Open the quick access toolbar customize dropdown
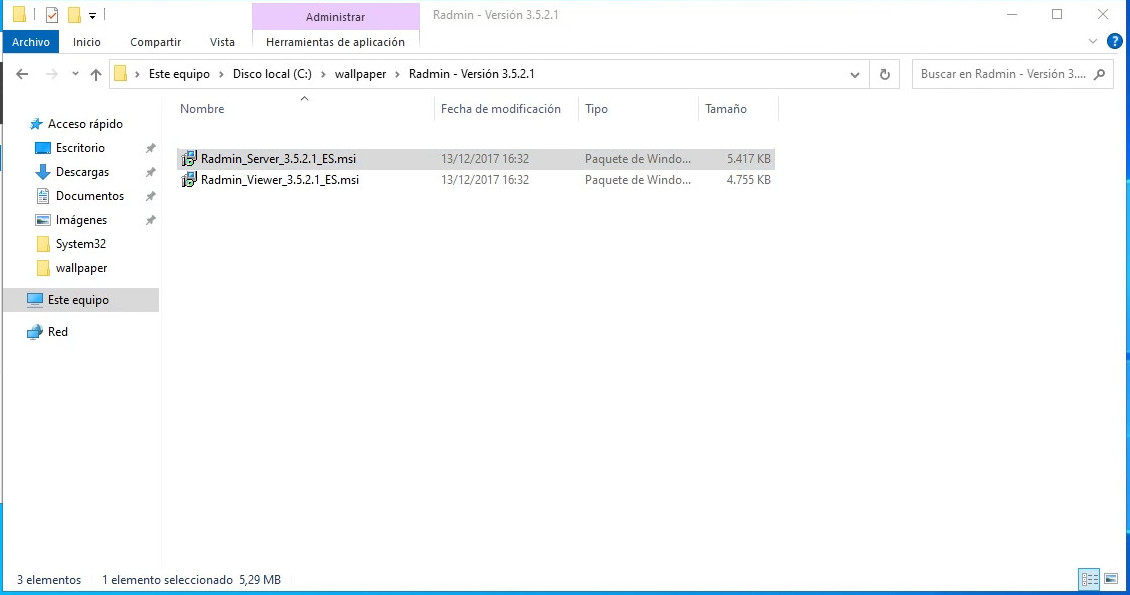The height and width of the screenshot is (595, 1130). coord(92,15)
